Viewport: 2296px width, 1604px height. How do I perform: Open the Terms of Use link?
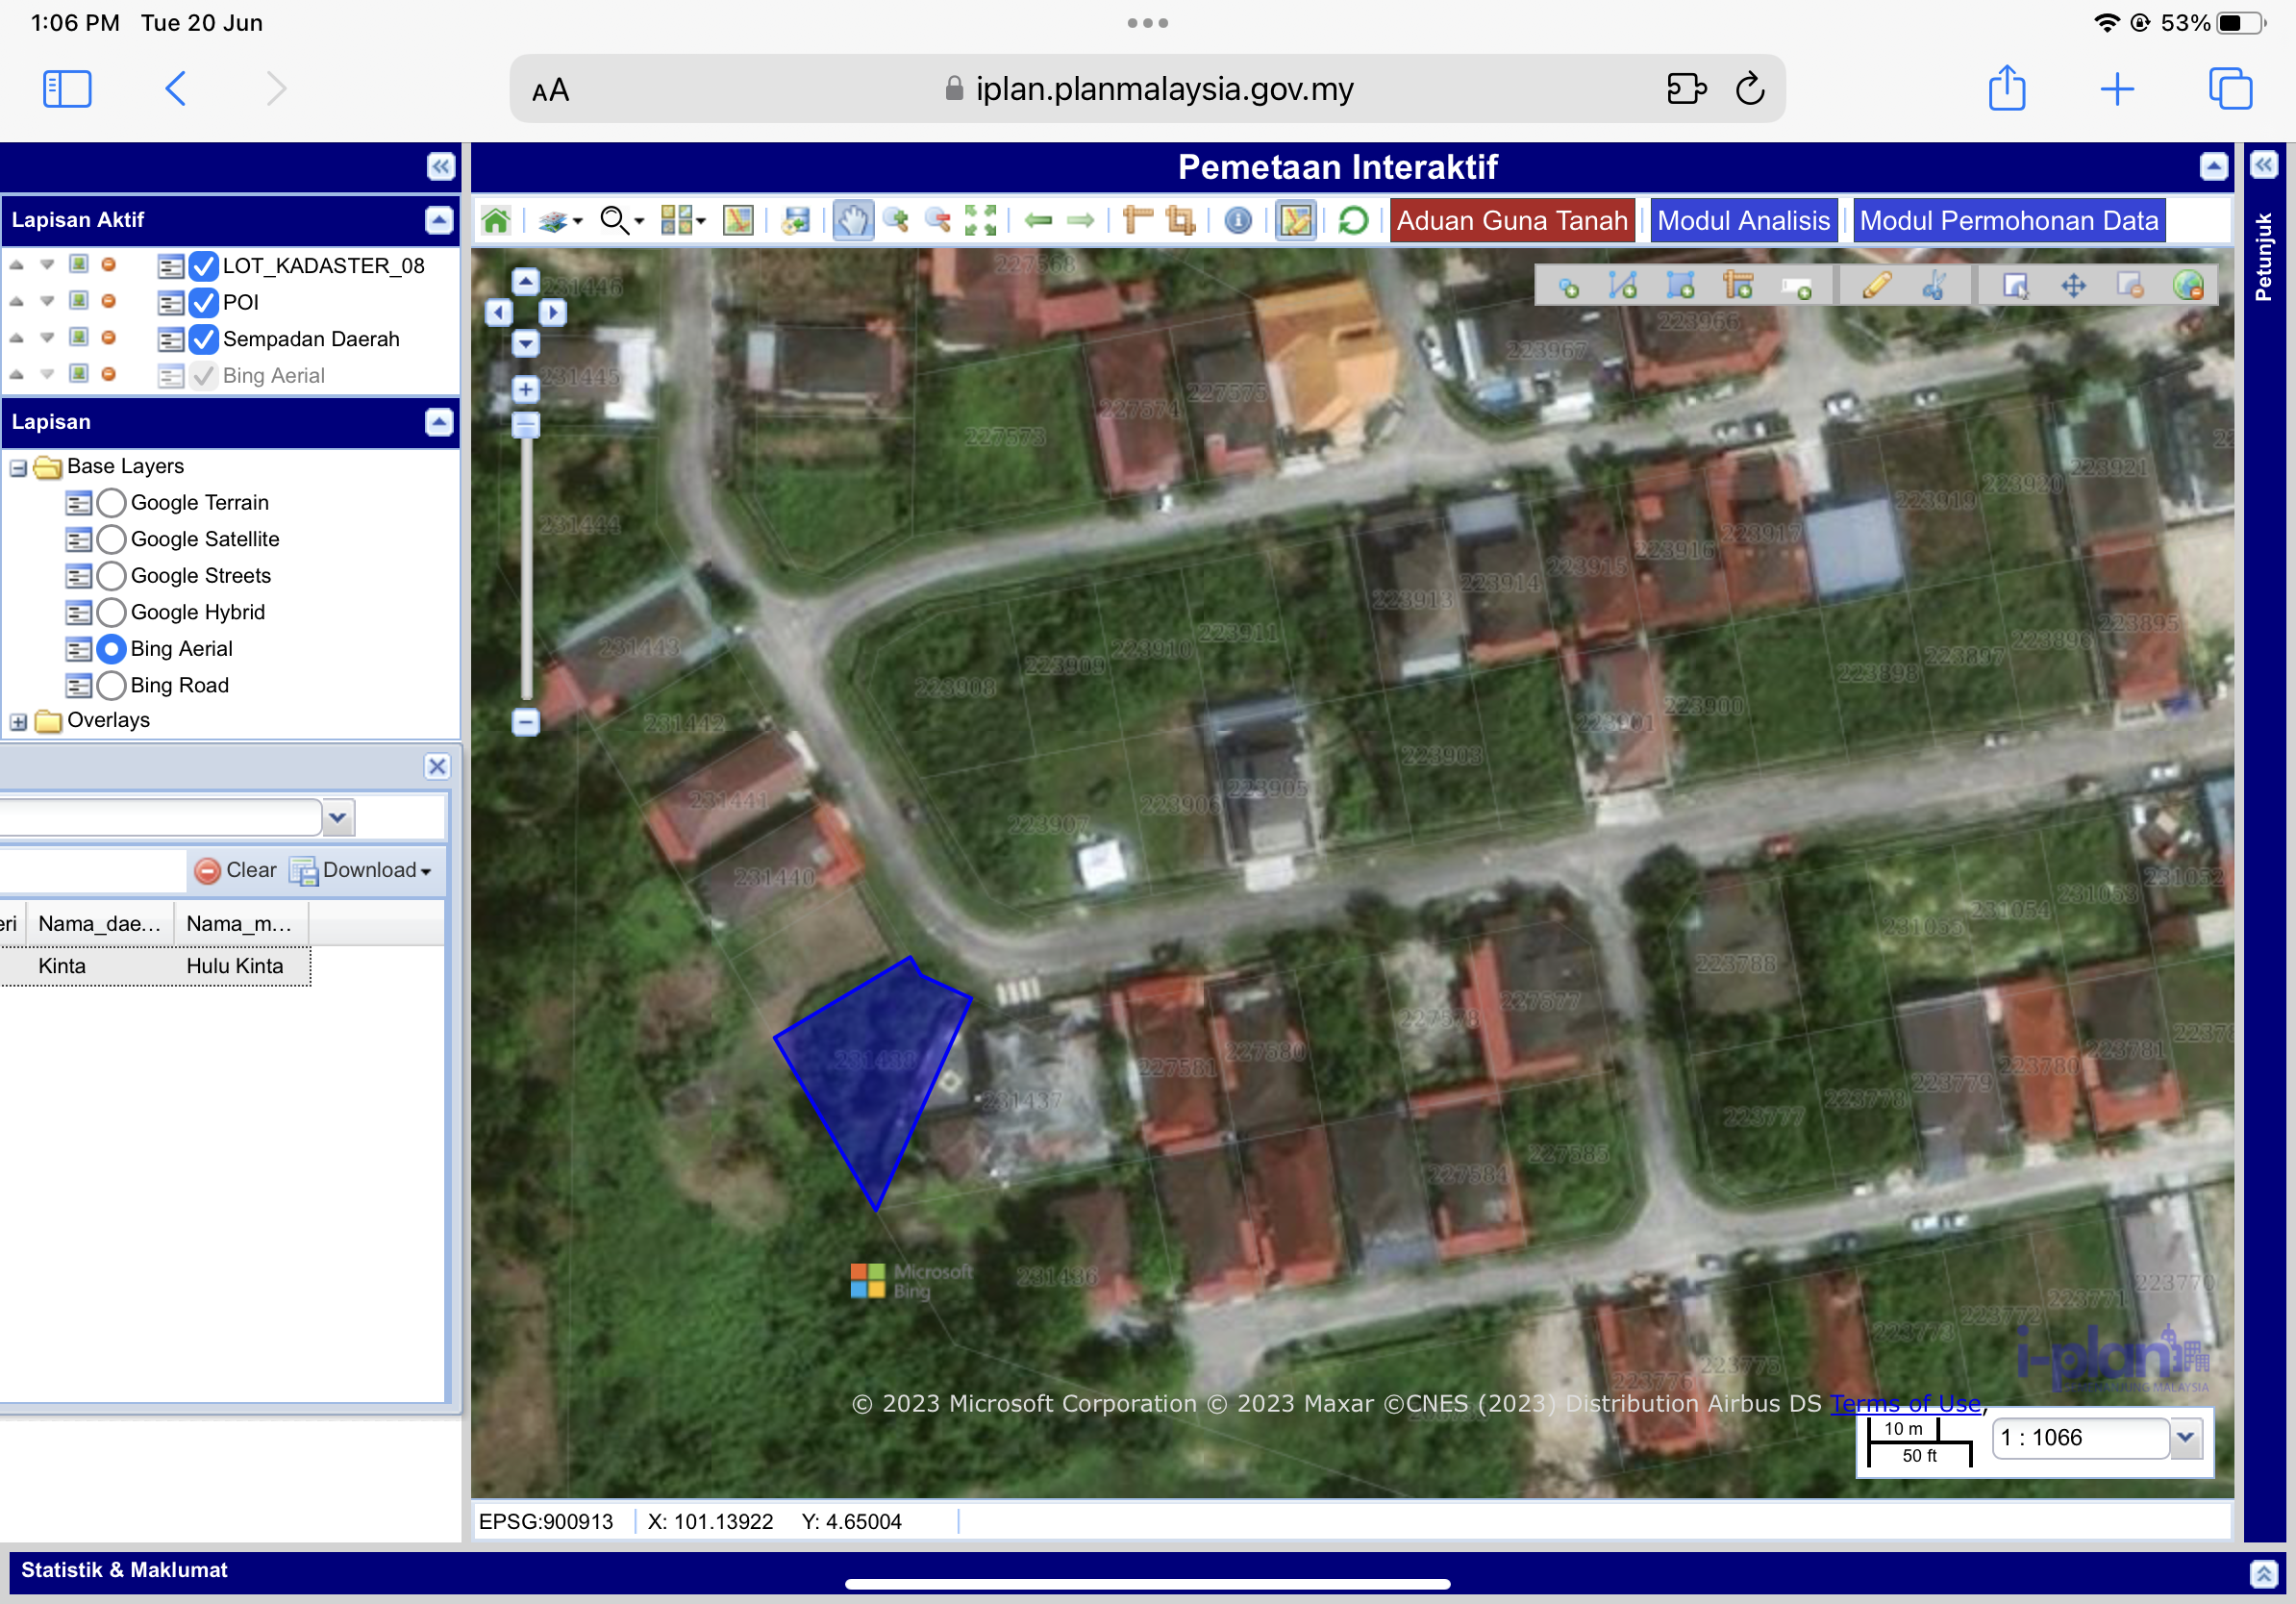click(1905, 1403)
